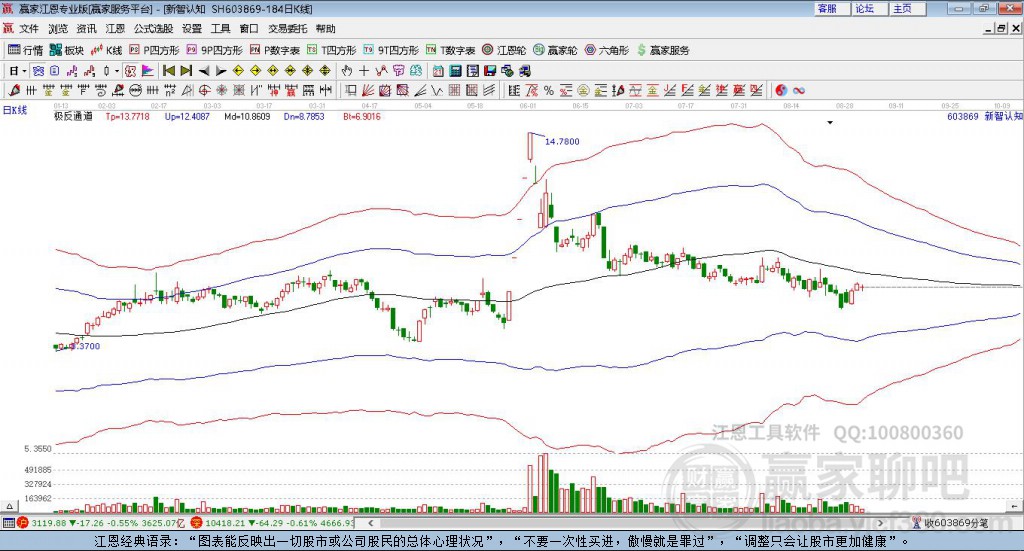Screen dimensions: 1024x551
Task: Select the hand pan tool
Action: [x=346, y=71]
